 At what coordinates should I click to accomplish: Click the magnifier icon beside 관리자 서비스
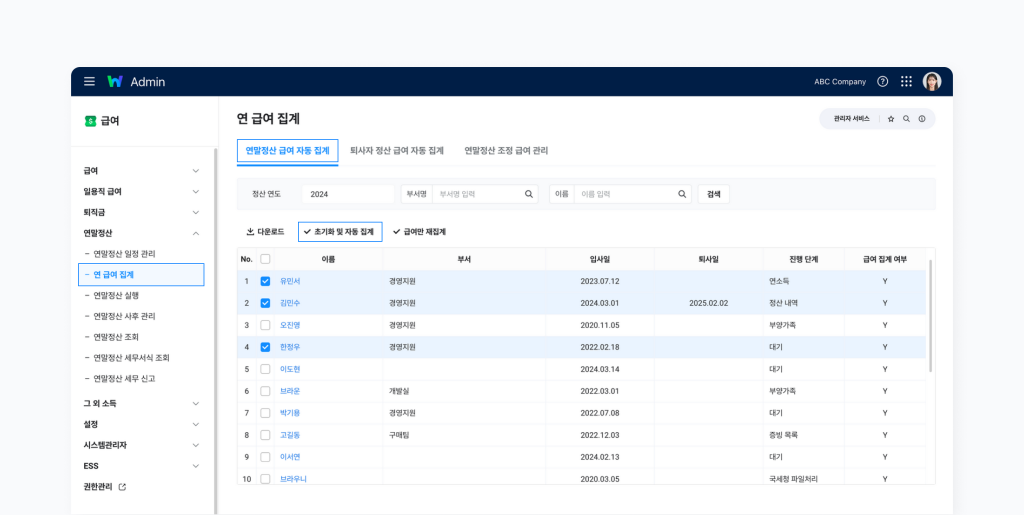tap(906, 119)
